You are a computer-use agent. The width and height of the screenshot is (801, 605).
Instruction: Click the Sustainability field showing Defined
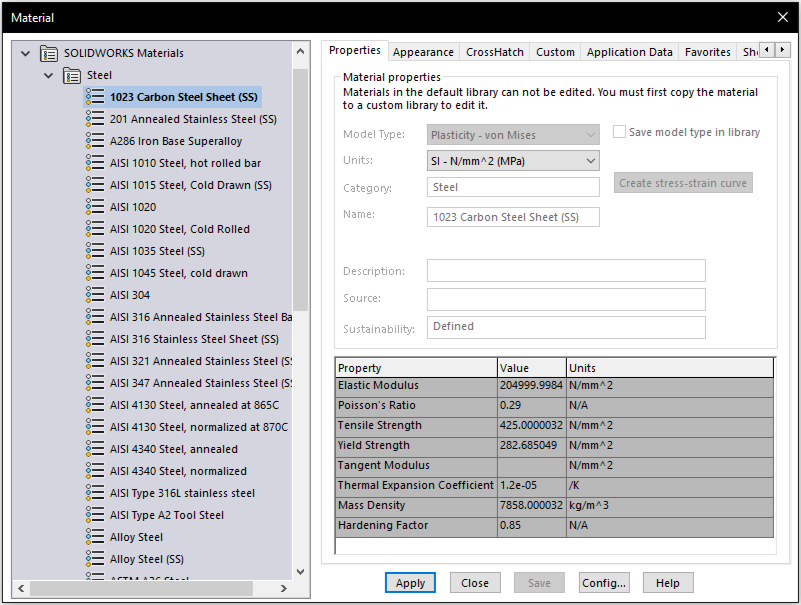point(566,328)
